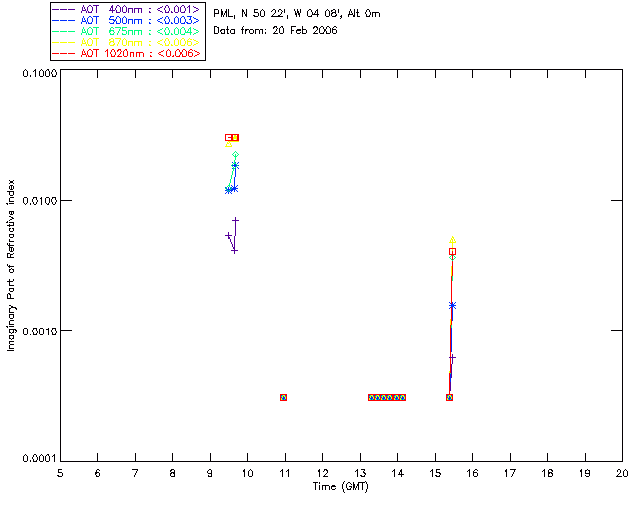Click the yellow triangle marker near time 9.5
640x512 pixels.
pyautogui.click(x=229, y=144)
